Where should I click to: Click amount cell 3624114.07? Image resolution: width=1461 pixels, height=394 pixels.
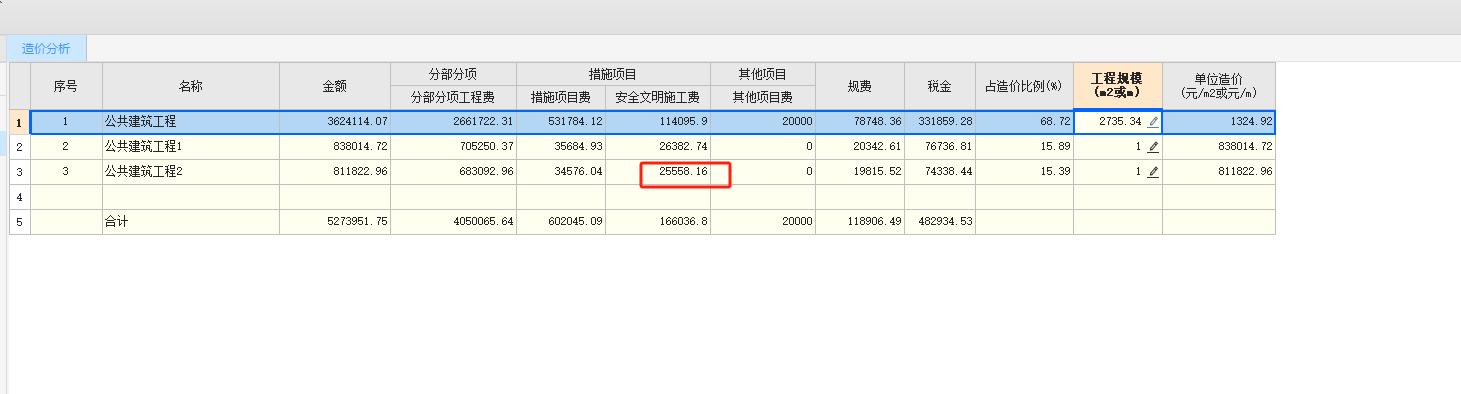point(335,122)
